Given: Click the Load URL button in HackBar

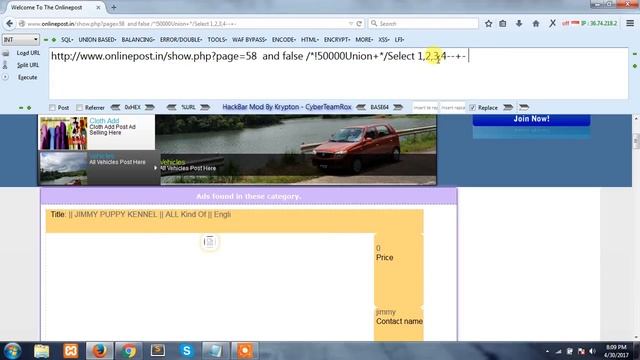Looking at the screenshot, I should pyautogui.click(x=28, y=53).
